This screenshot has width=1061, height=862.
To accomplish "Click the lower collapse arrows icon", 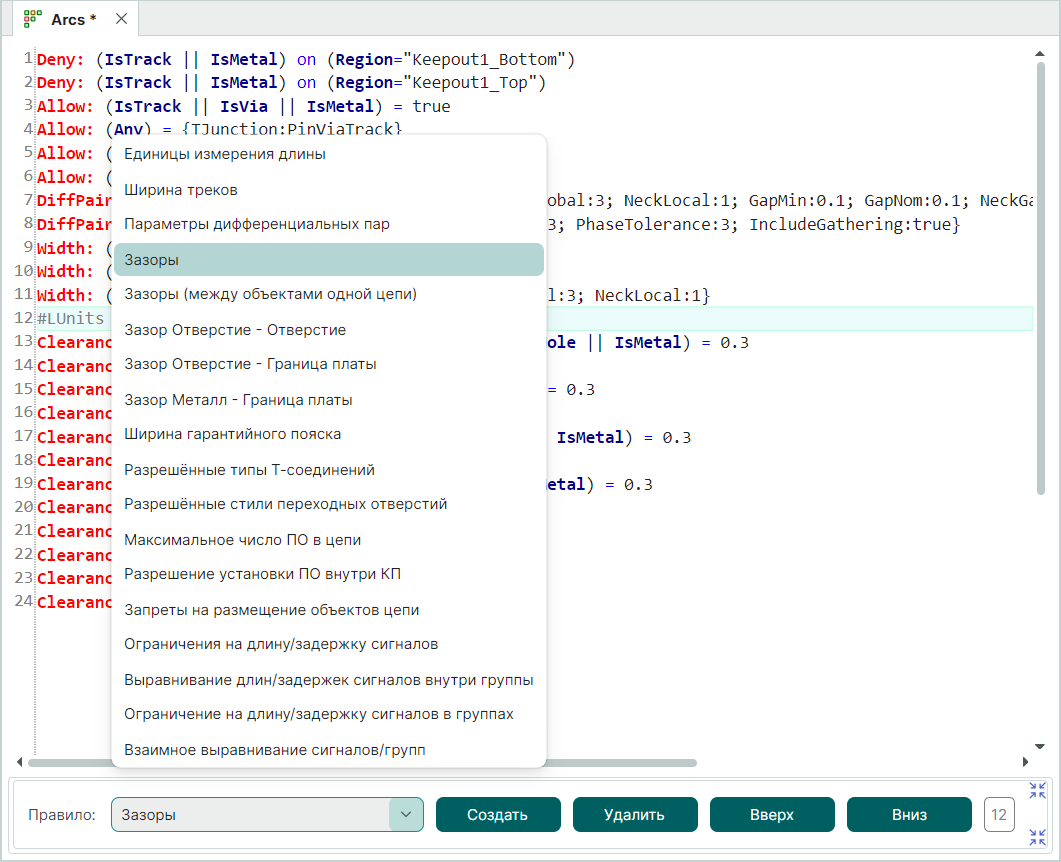I will pos(1037,836).
